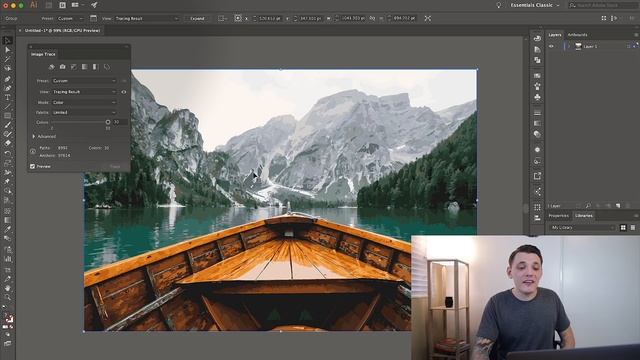The image size is (640, 360).
Task: Switch Libraries to grid view
Action: (623, 227)
